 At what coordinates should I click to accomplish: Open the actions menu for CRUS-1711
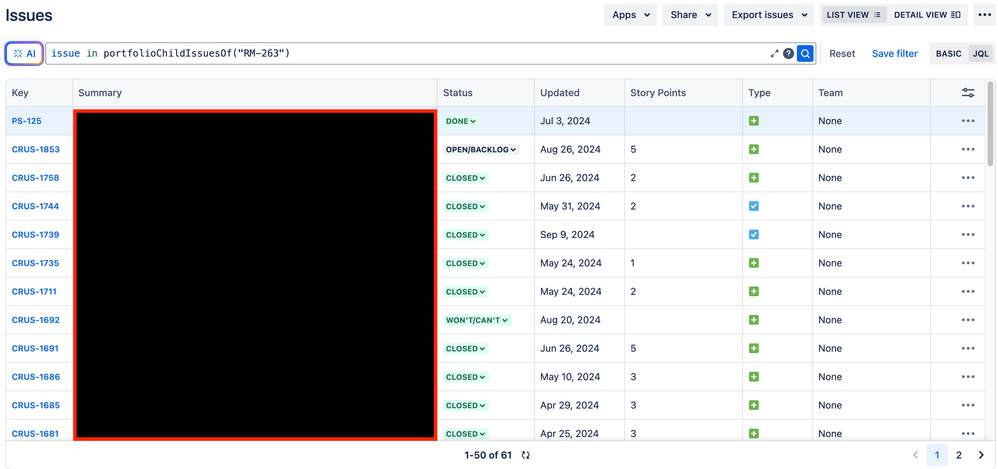point(968,291)
